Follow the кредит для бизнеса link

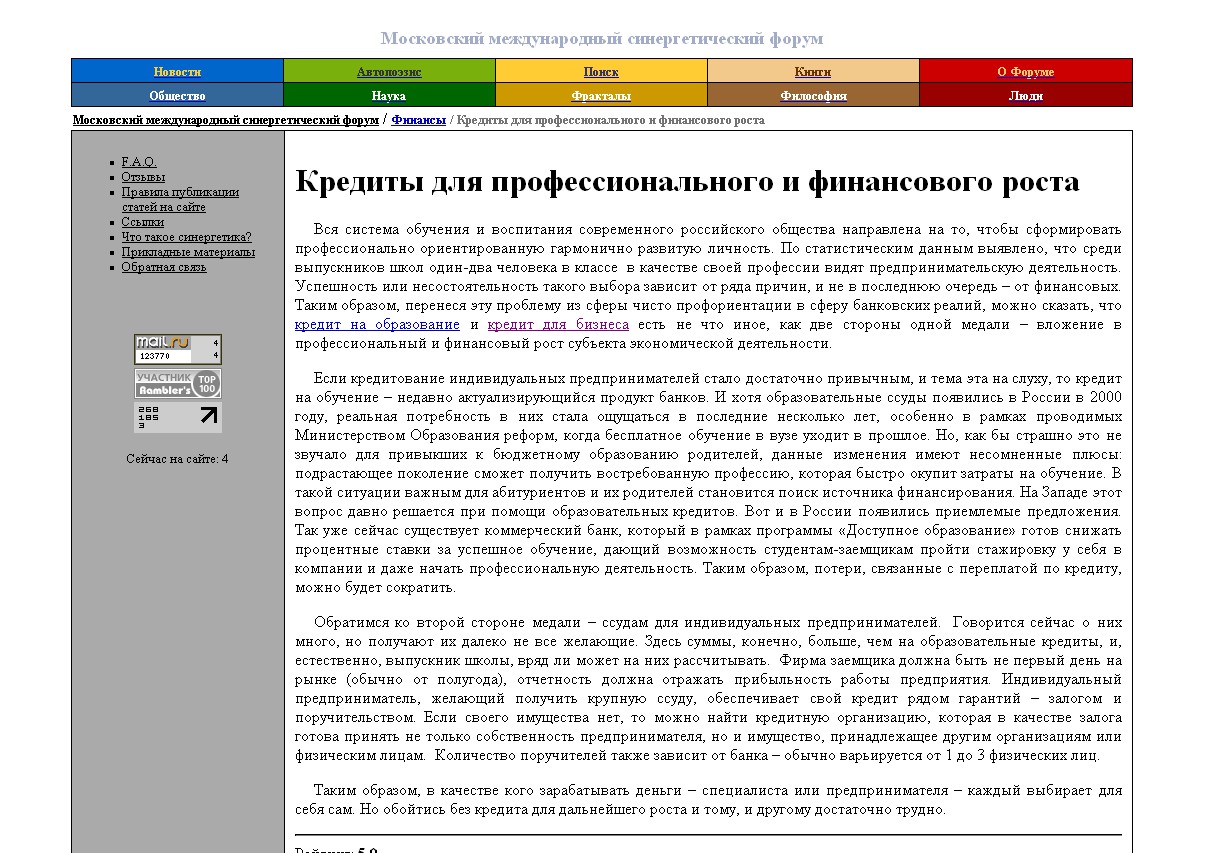[558, 325]
